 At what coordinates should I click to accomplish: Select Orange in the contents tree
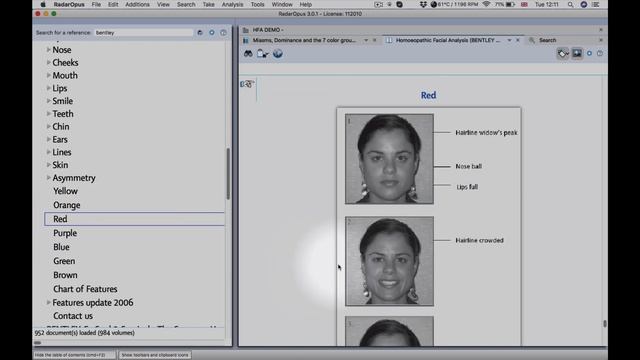click(x=67, y=205)
